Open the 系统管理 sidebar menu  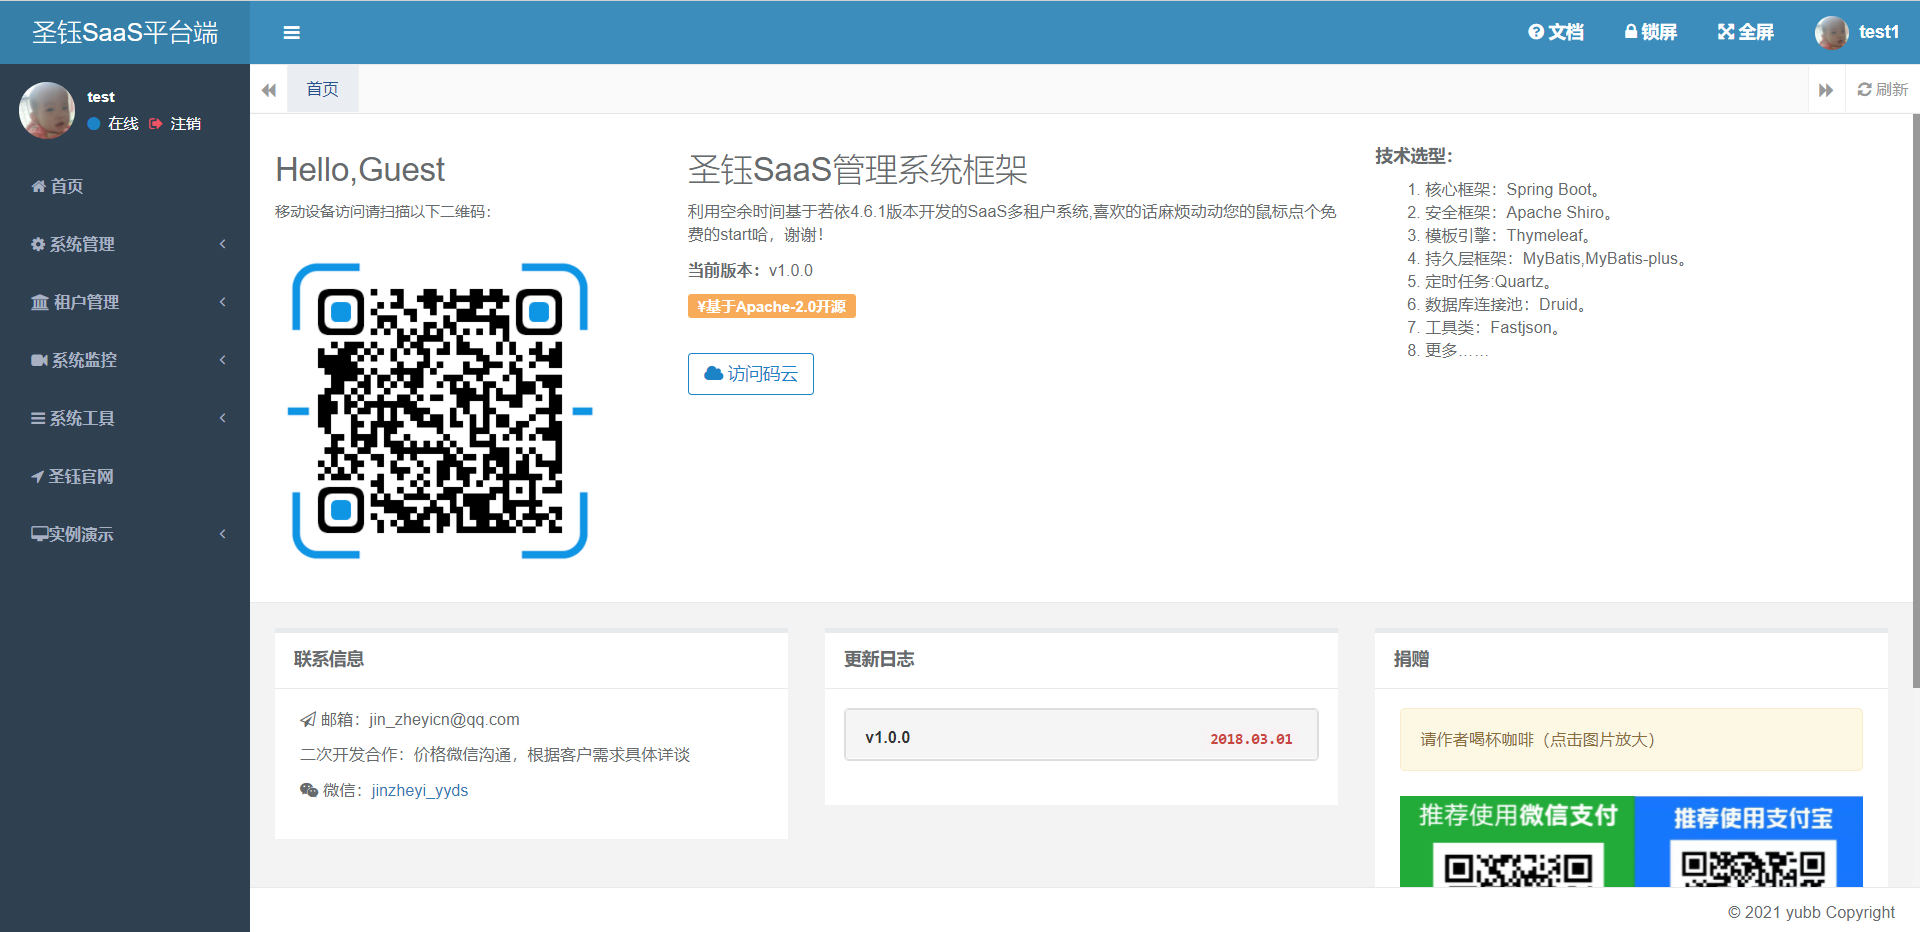[125, 244]
